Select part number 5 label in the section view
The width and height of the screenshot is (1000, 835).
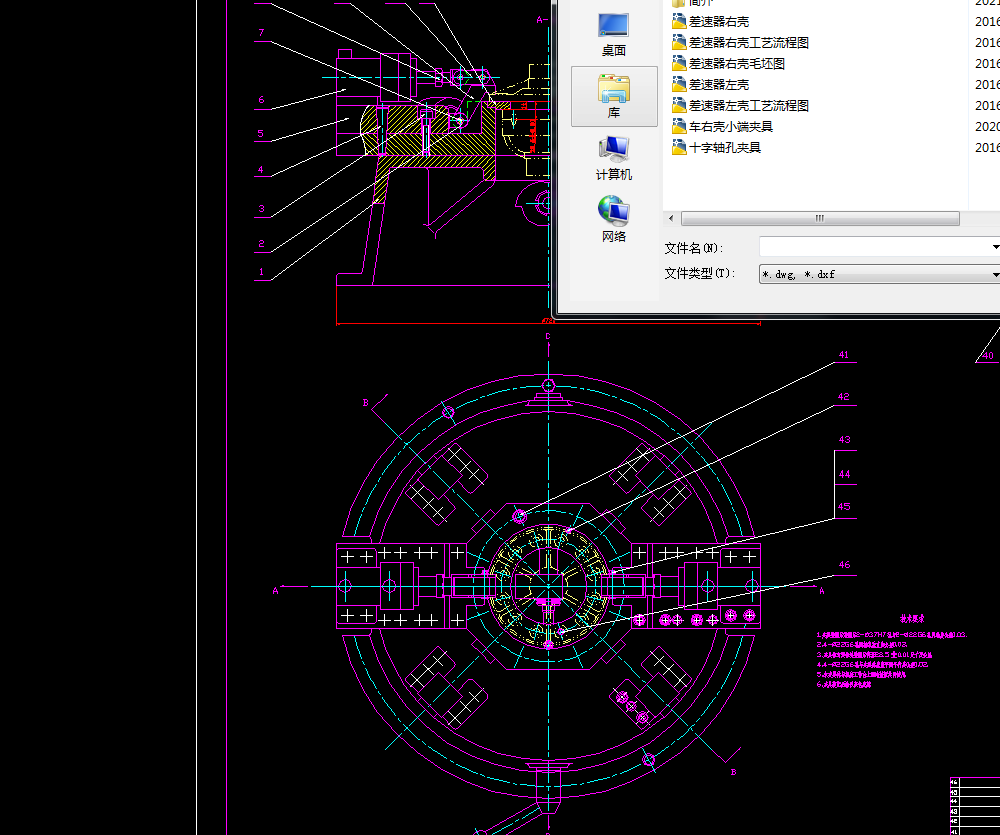tap(260, 133)
